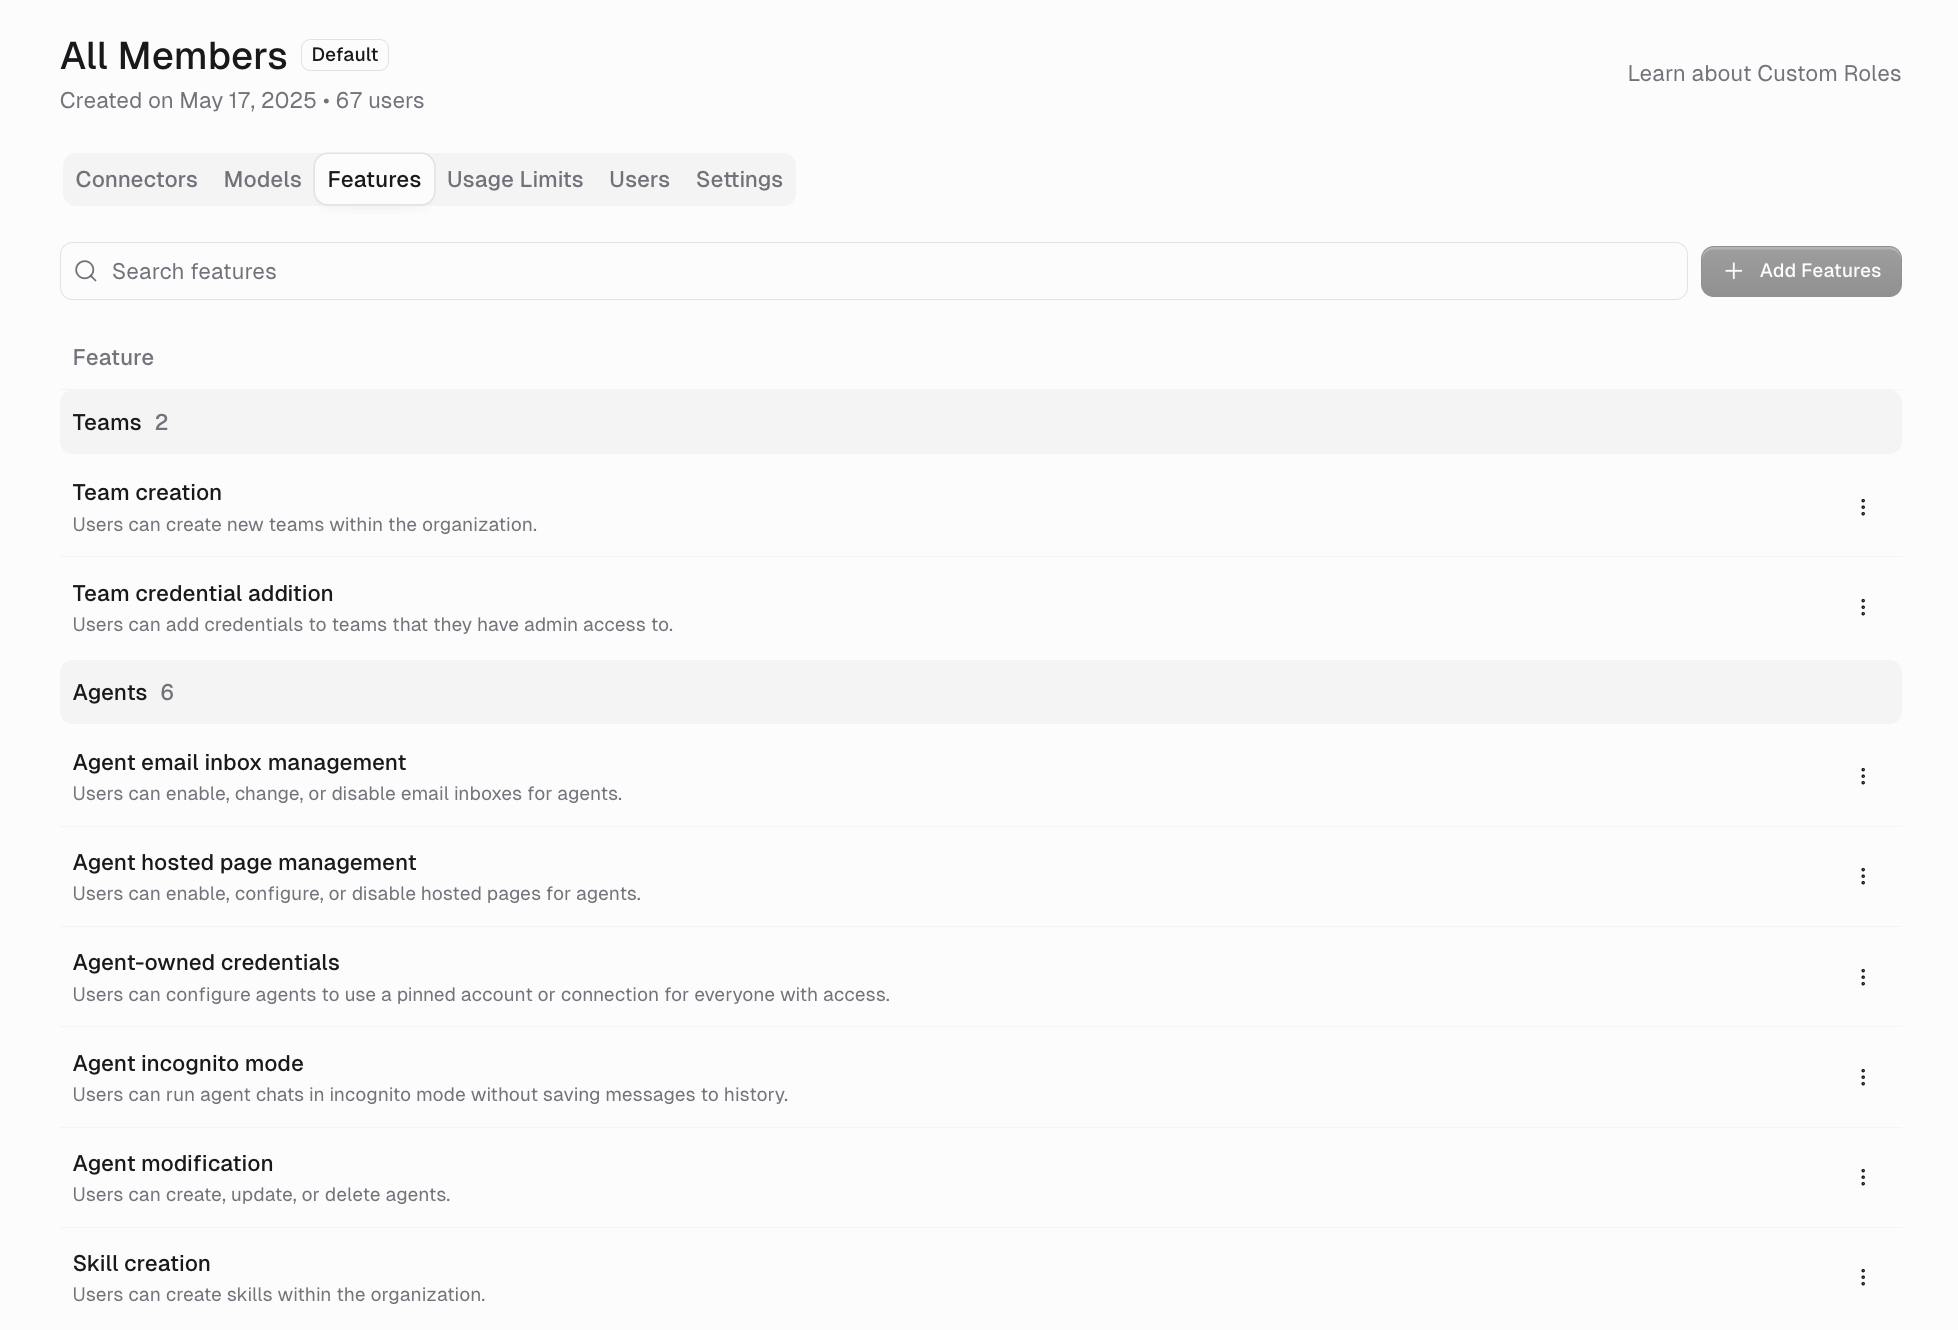Select the Agent modification title
Image resolution: width=1958 pixels, height=1330 pixels.
point(173,1164)
